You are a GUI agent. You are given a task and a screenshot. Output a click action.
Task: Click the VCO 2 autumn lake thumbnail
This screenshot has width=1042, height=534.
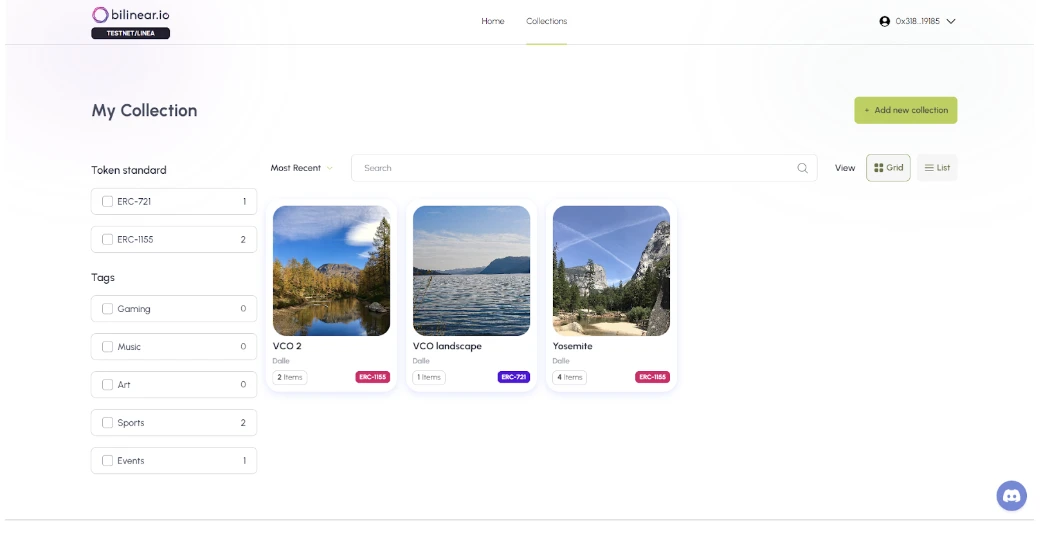coord(332,270)
